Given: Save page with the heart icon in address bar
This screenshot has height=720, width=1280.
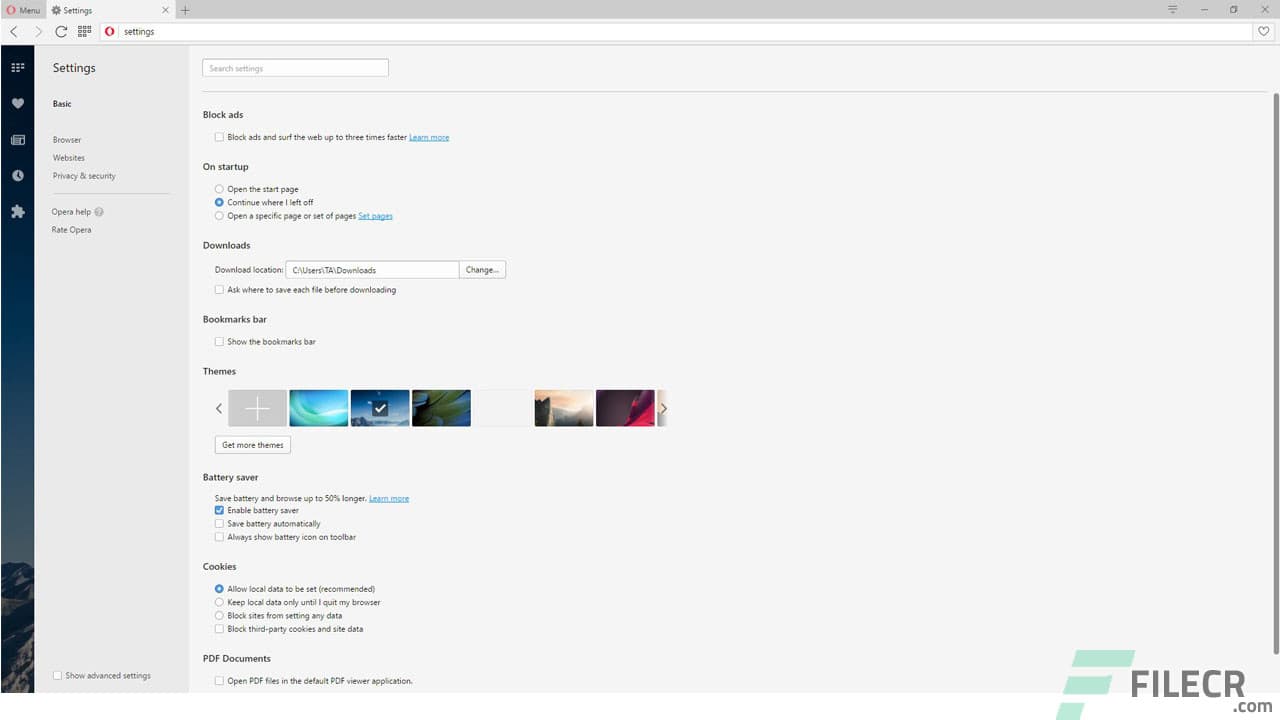Looking at the screenshot, I should coord(1263,31).
